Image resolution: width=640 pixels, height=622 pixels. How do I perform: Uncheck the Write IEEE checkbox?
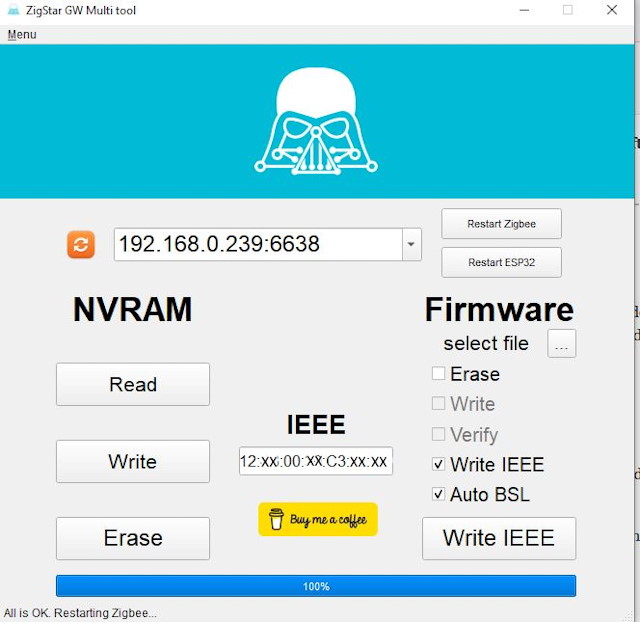tap(438, 464)
